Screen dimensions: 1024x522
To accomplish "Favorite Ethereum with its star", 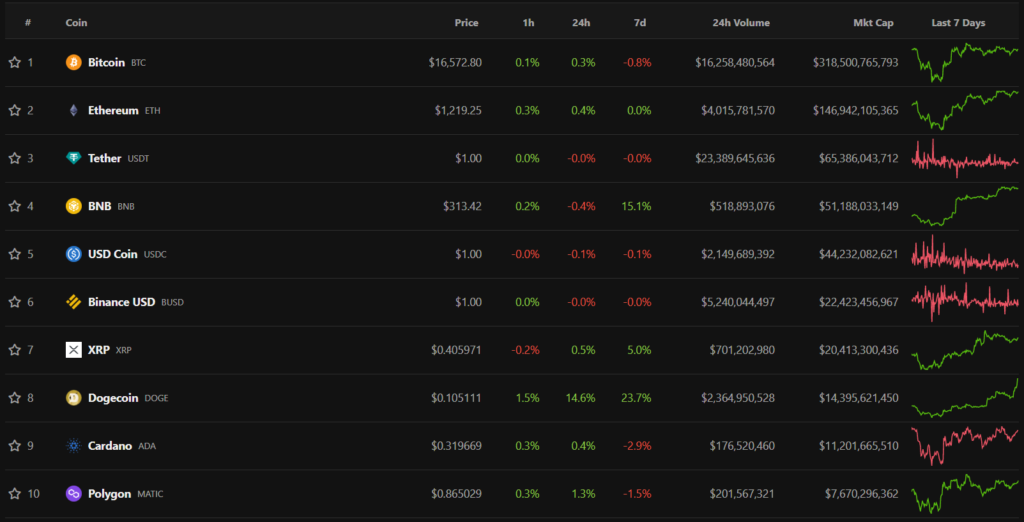I will click(x=14, y=110).
